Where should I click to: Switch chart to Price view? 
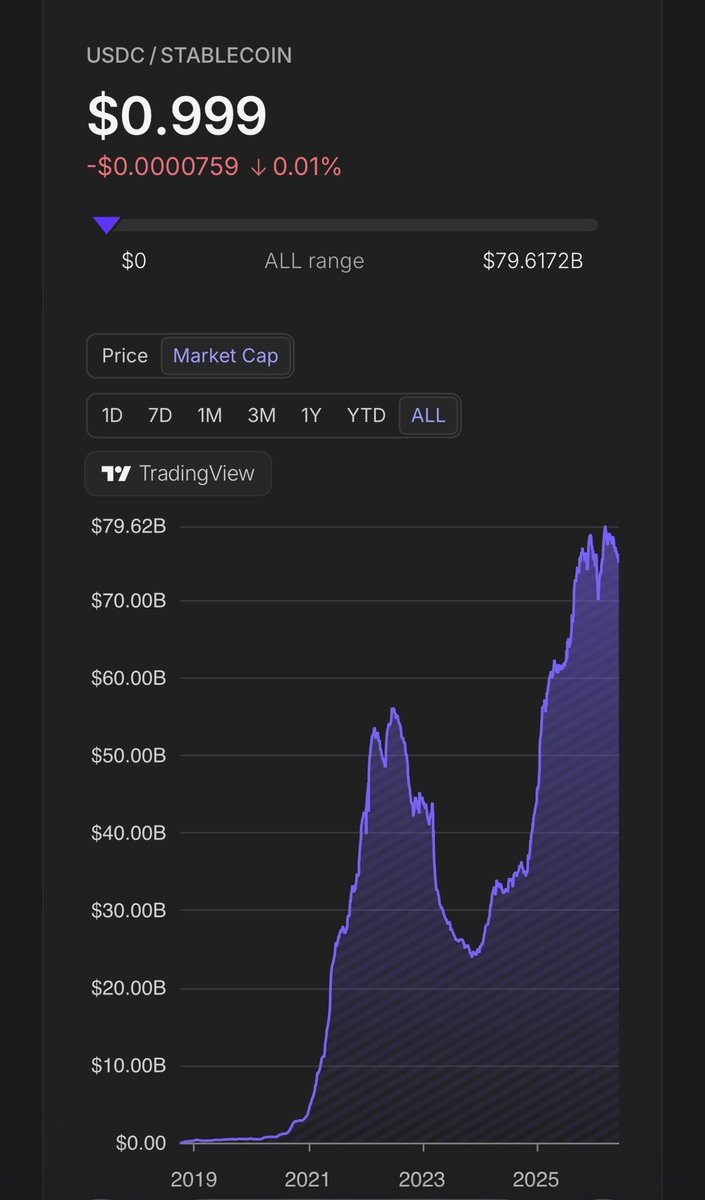[x=125, y=356]
